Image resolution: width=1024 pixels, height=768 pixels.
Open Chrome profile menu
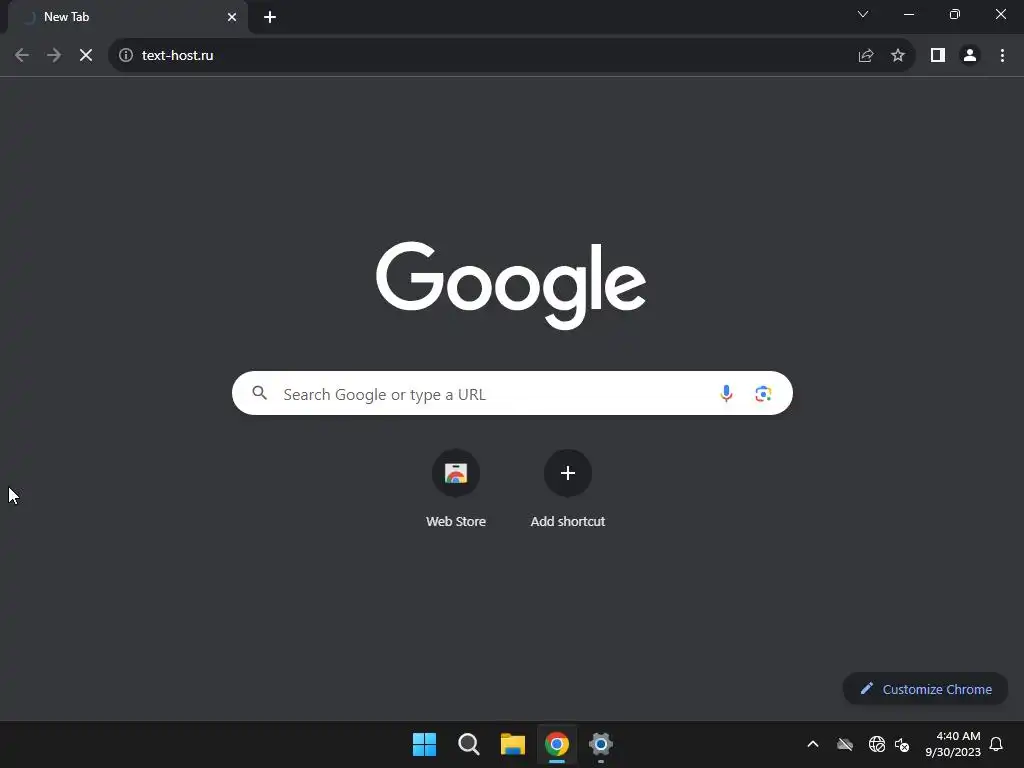point(970,56)
